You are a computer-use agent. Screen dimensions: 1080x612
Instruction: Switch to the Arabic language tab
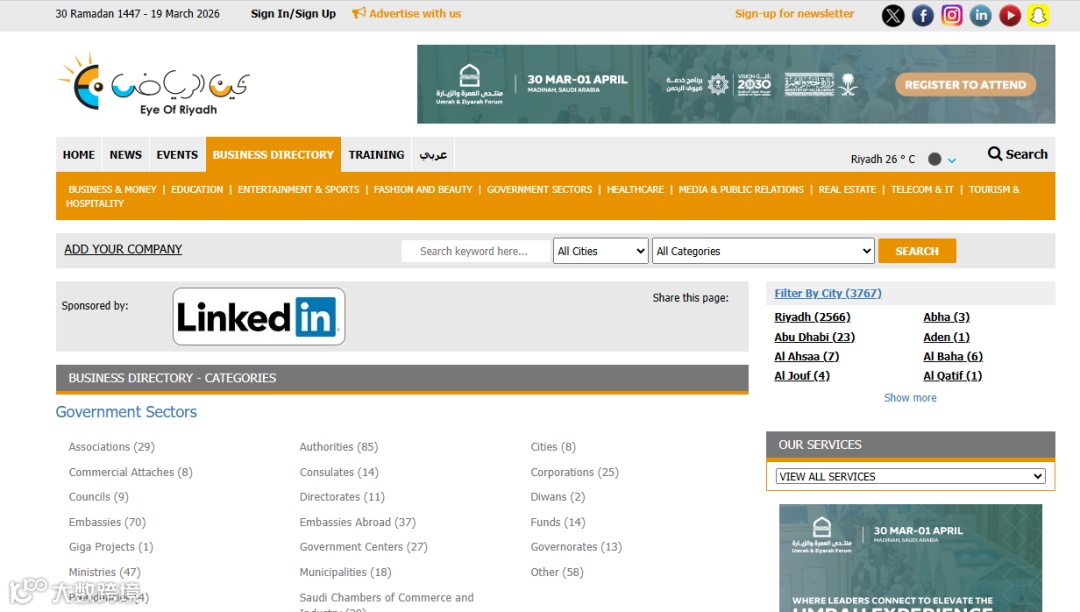click(x=433, y=155)
